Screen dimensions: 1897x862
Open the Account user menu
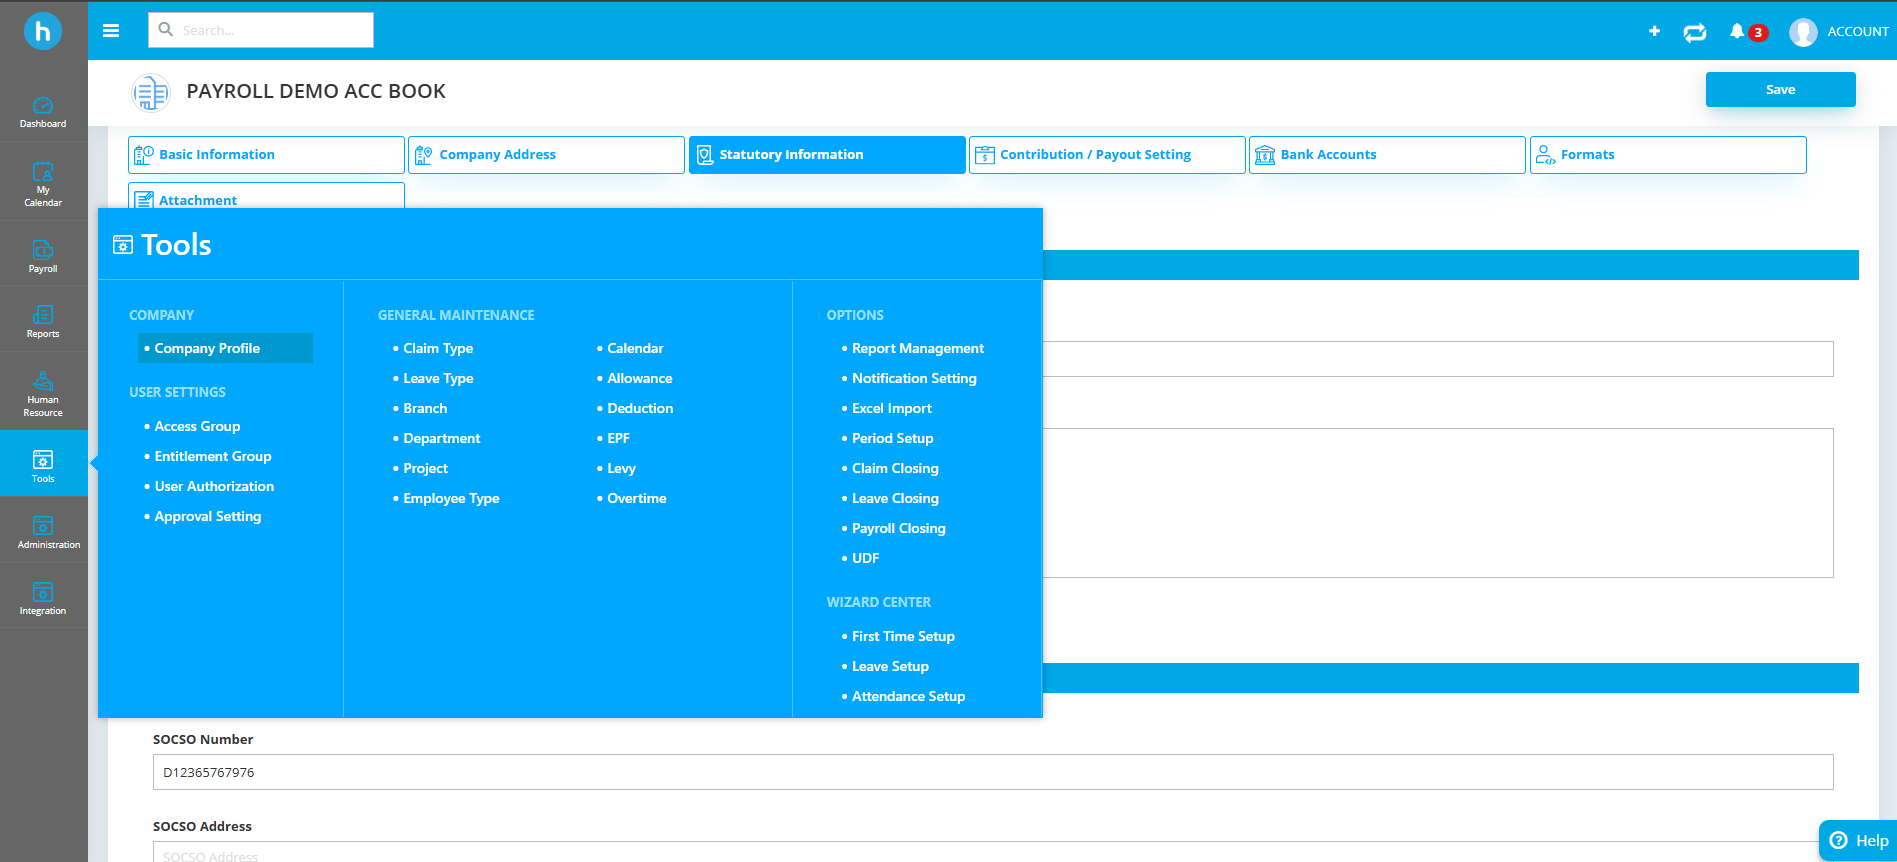[x=1839, y=32]
